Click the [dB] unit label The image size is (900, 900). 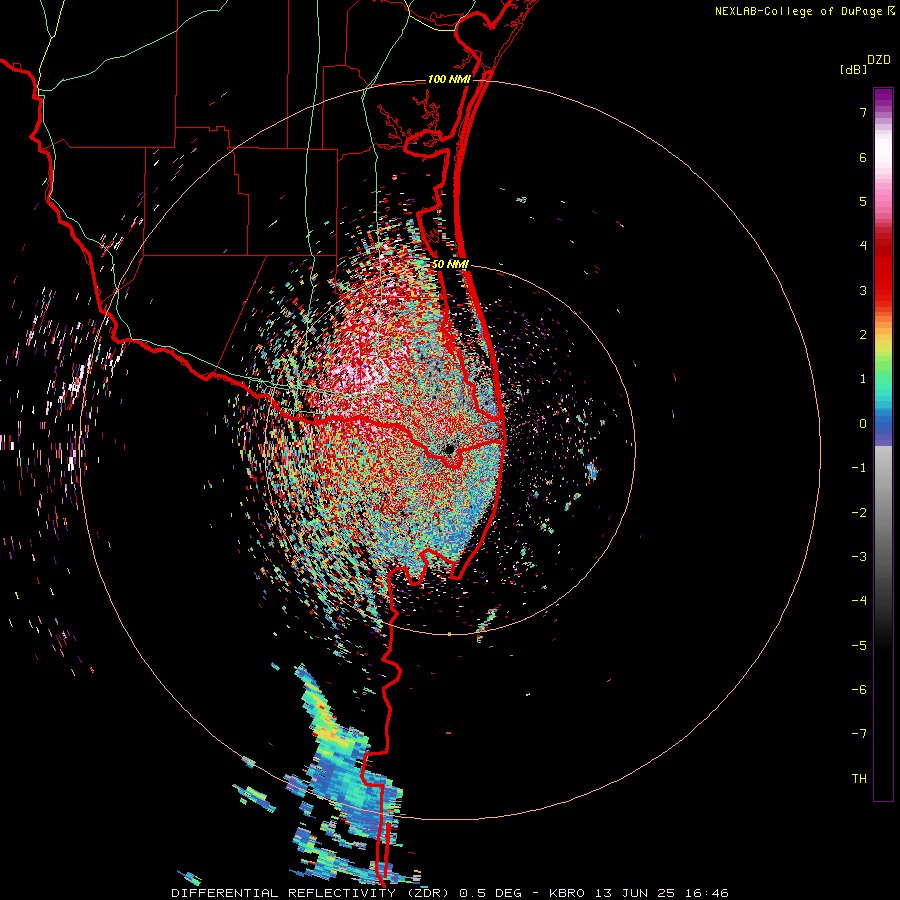coord(853,69)
